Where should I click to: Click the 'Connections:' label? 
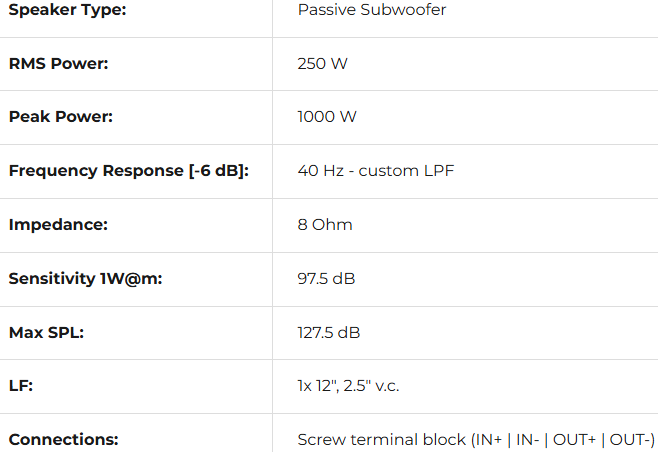click(63, 439)
